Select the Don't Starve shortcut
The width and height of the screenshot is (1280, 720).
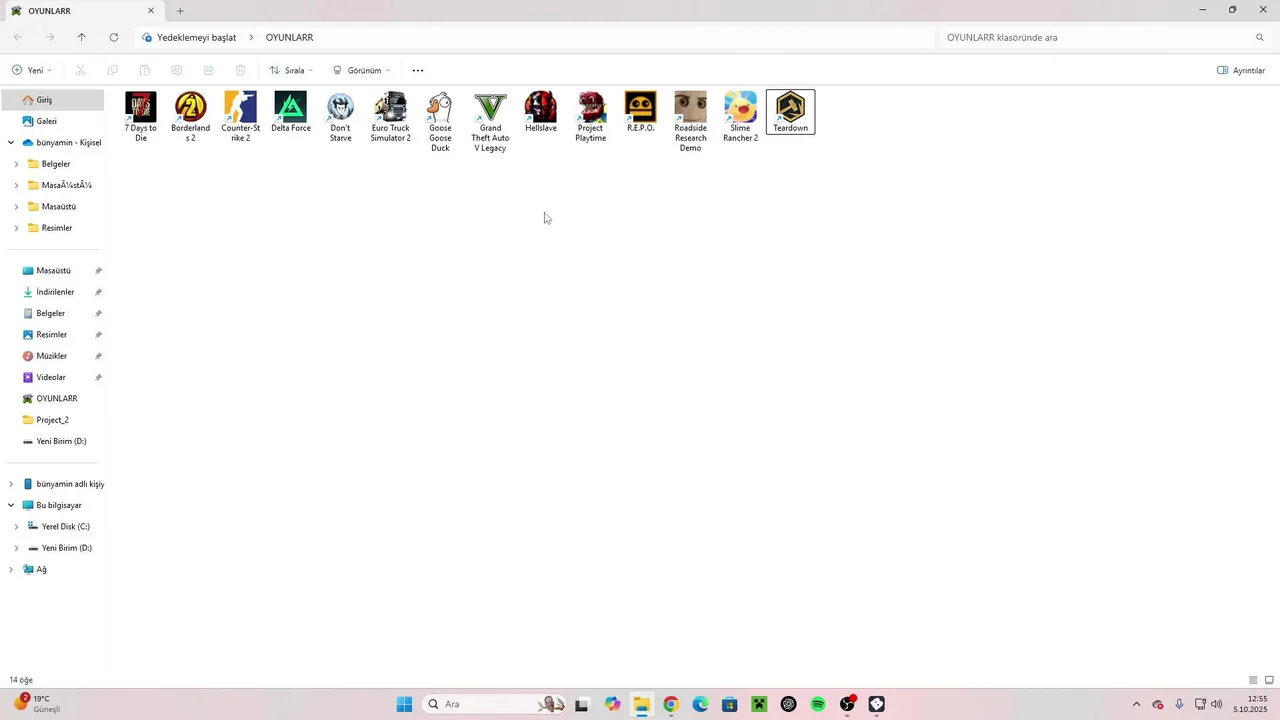pyautogui.click(x=340, y=117)
